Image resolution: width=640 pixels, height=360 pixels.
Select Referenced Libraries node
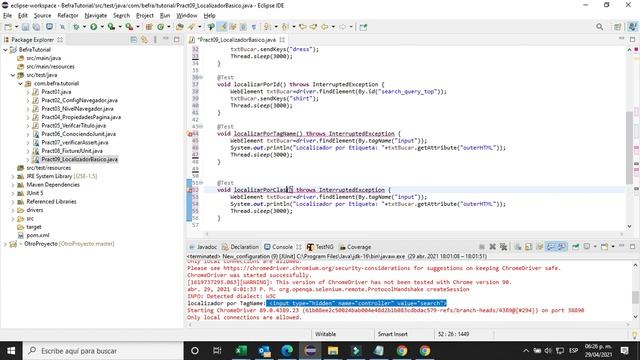pyautogui.click(x=51, y=202)
